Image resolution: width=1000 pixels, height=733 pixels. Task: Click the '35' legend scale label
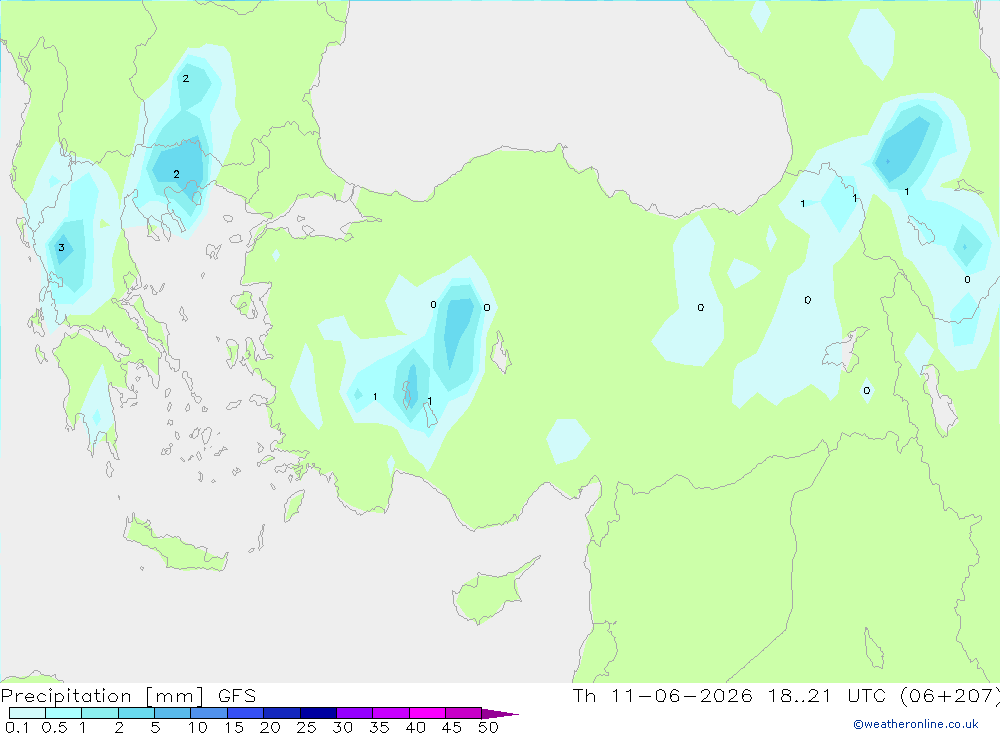pyautogui.click(x=379, y=727)
